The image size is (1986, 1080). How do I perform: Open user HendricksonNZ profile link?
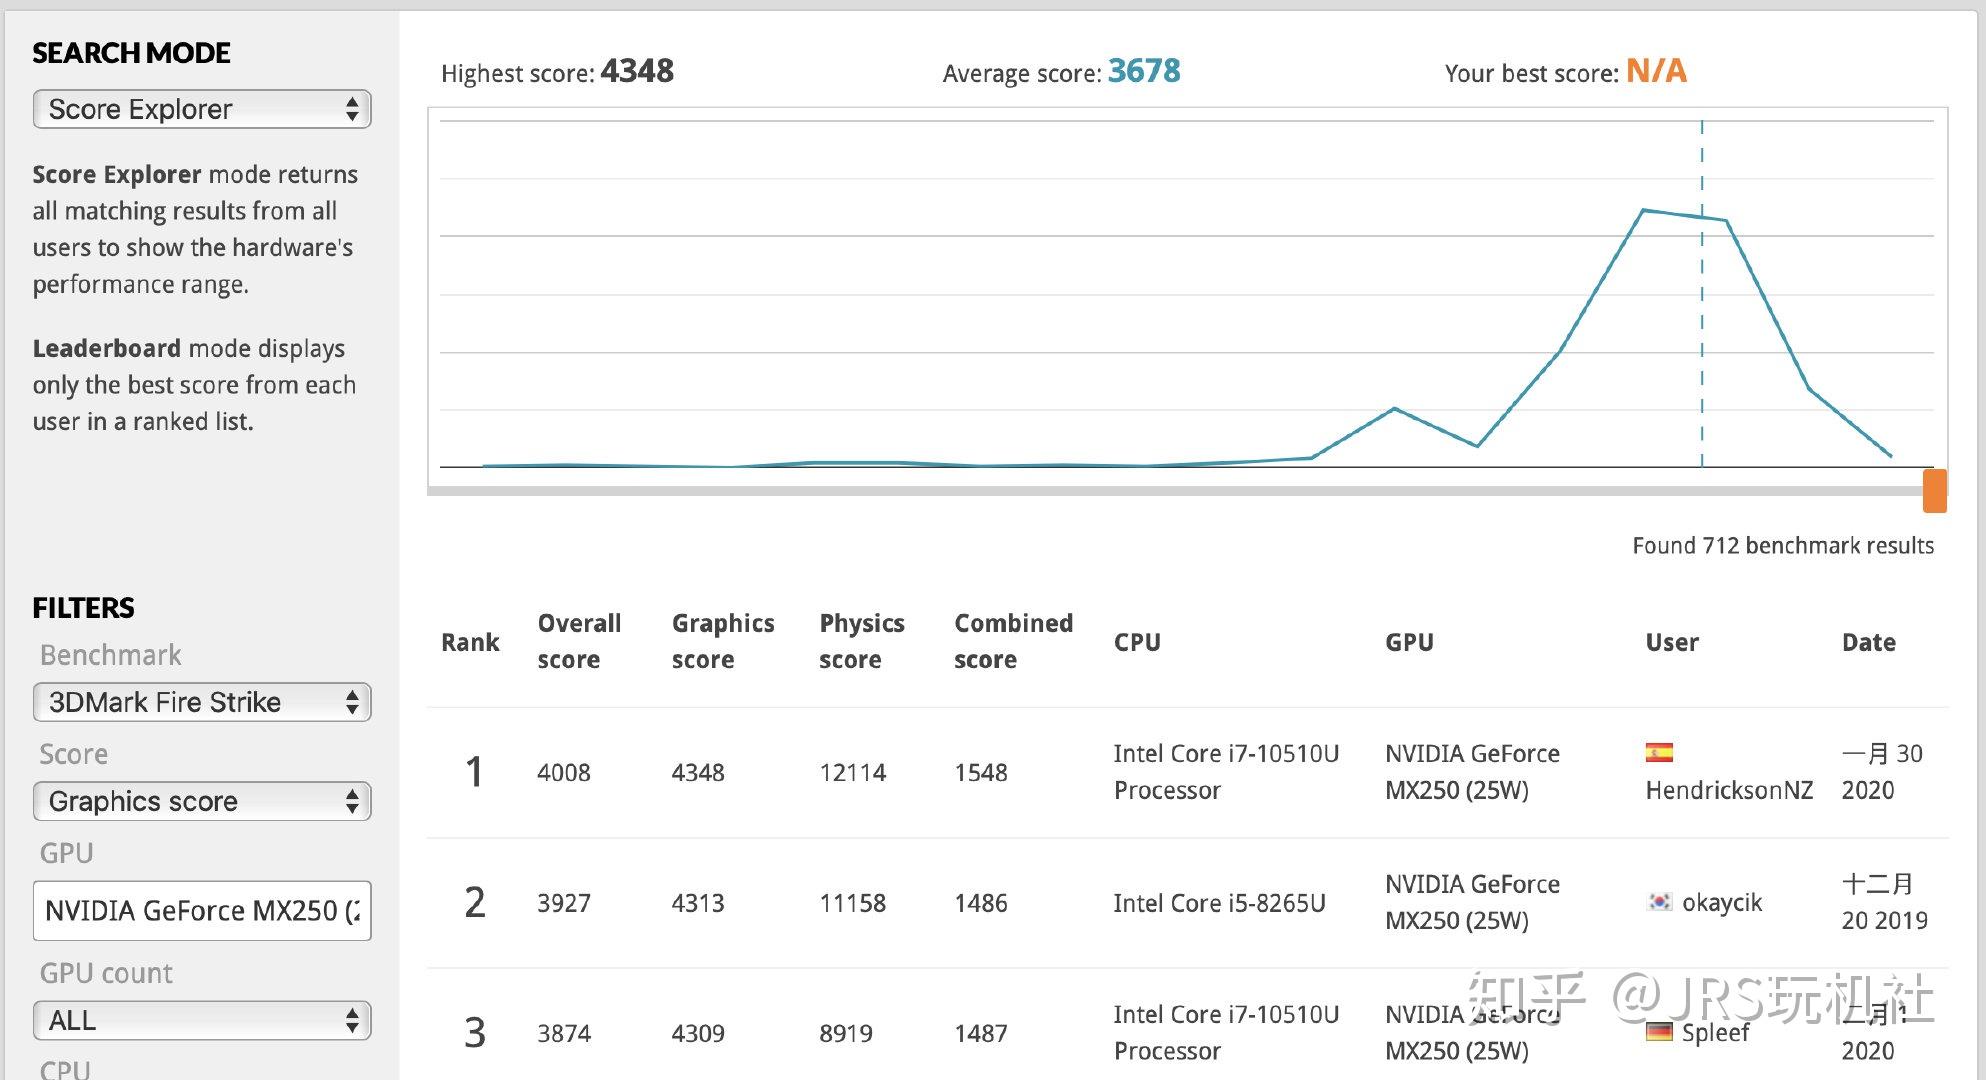point(1728,790)
